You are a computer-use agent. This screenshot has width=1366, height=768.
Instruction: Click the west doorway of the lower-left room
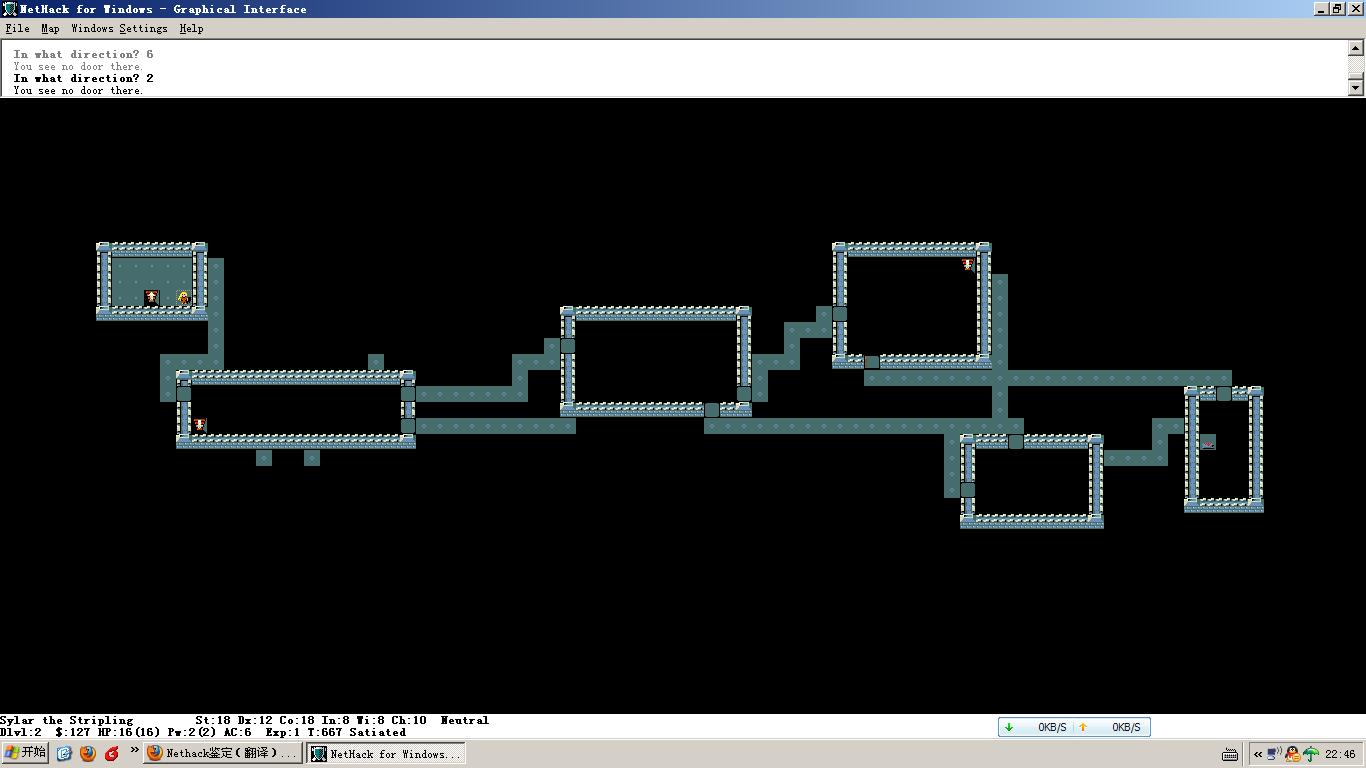[184, 394]
